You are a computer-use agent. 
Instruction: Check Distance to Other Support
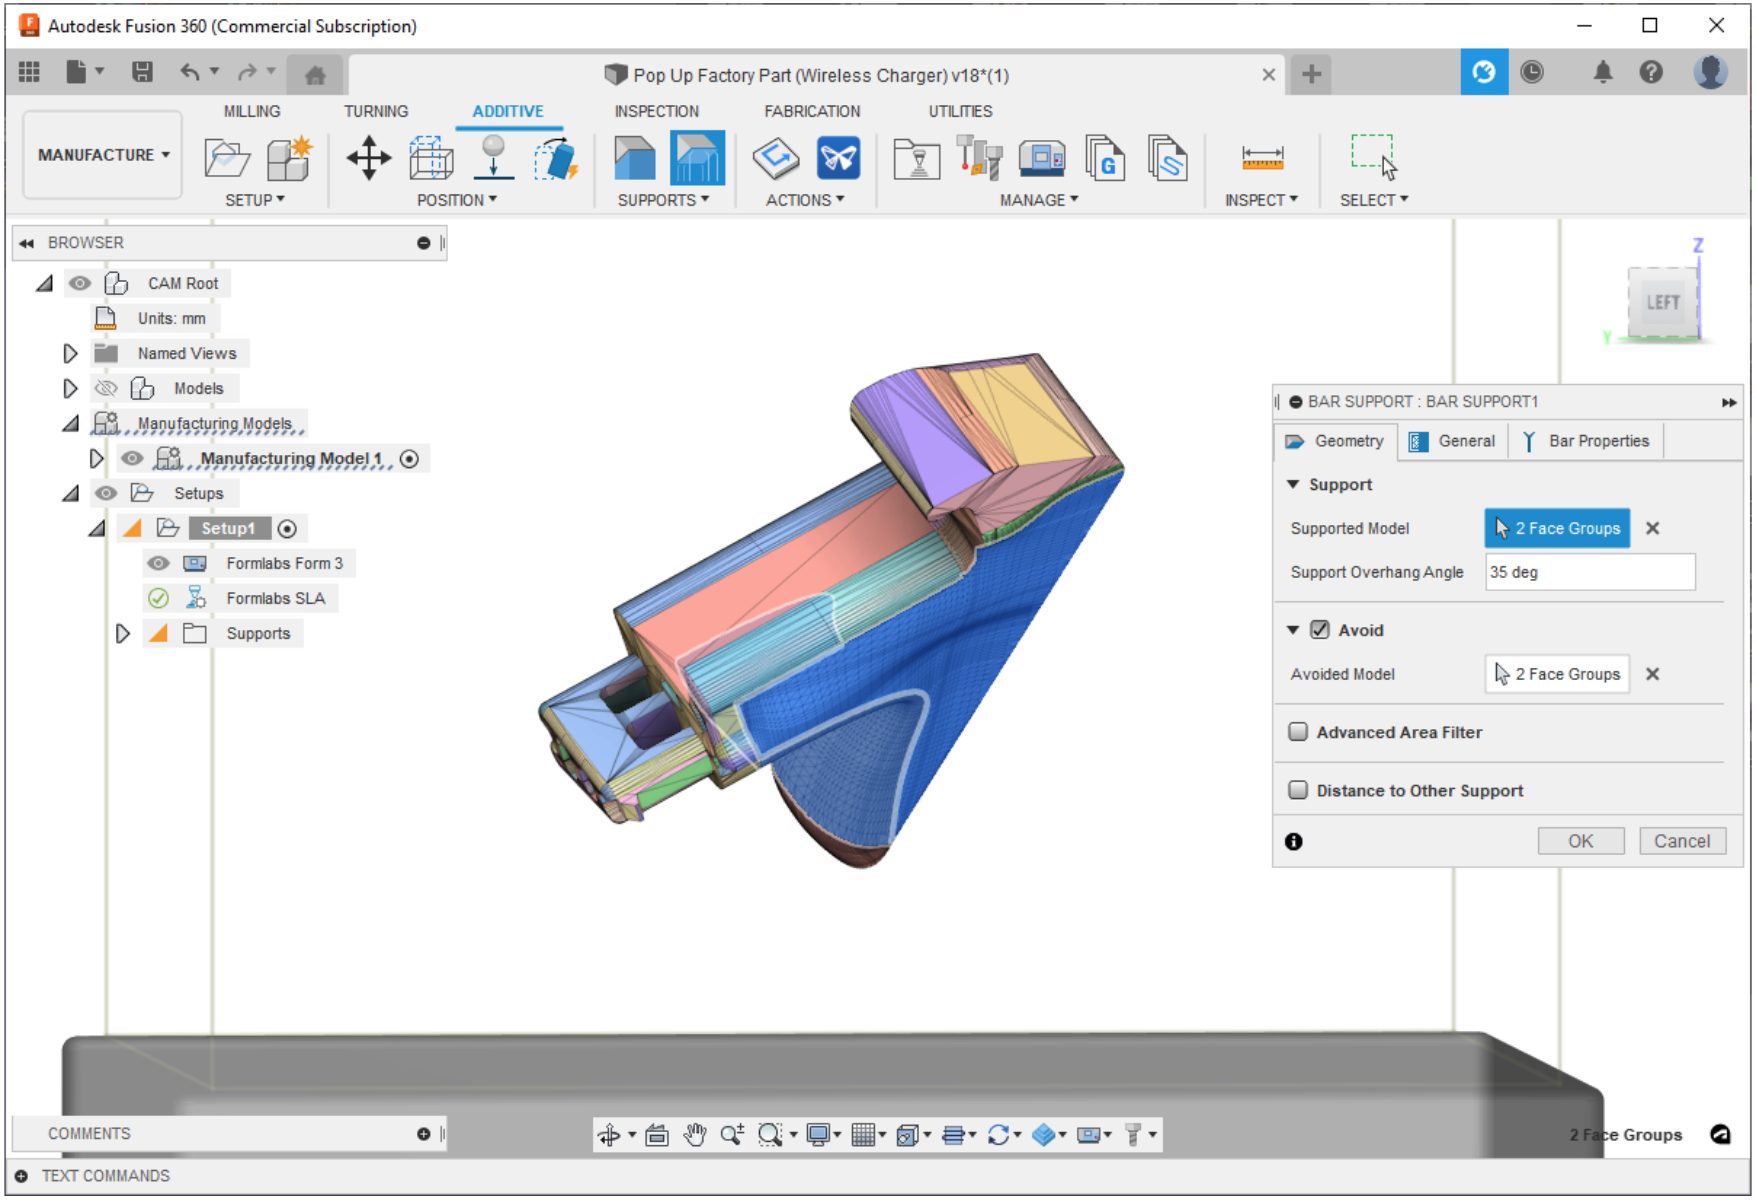pos(1298,790)
